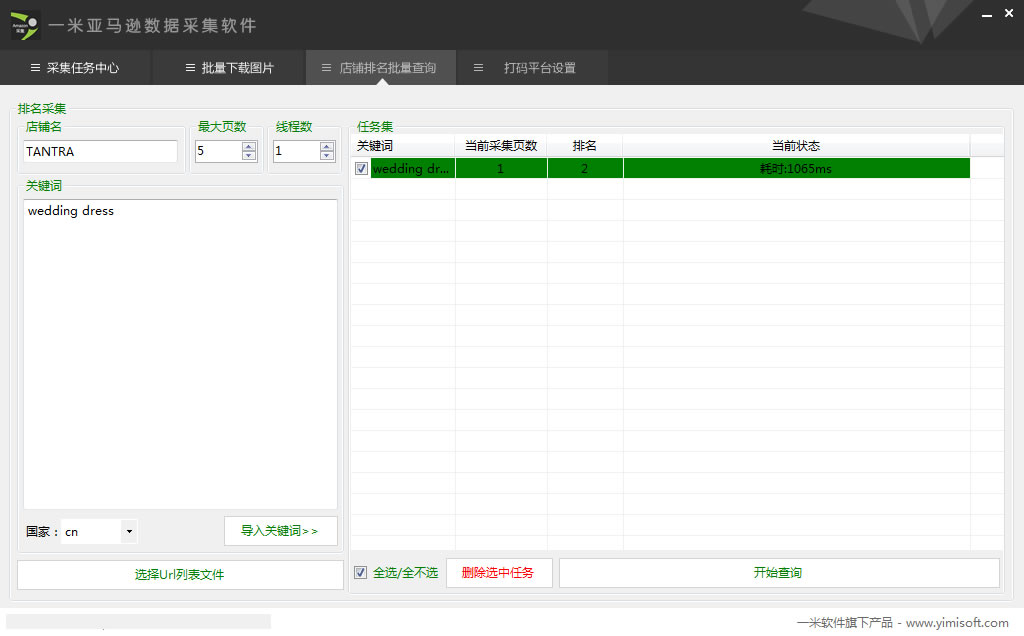Open the www.yimisoft.com link
This screenshot has width=1024, height=636.
click(957, 622)
